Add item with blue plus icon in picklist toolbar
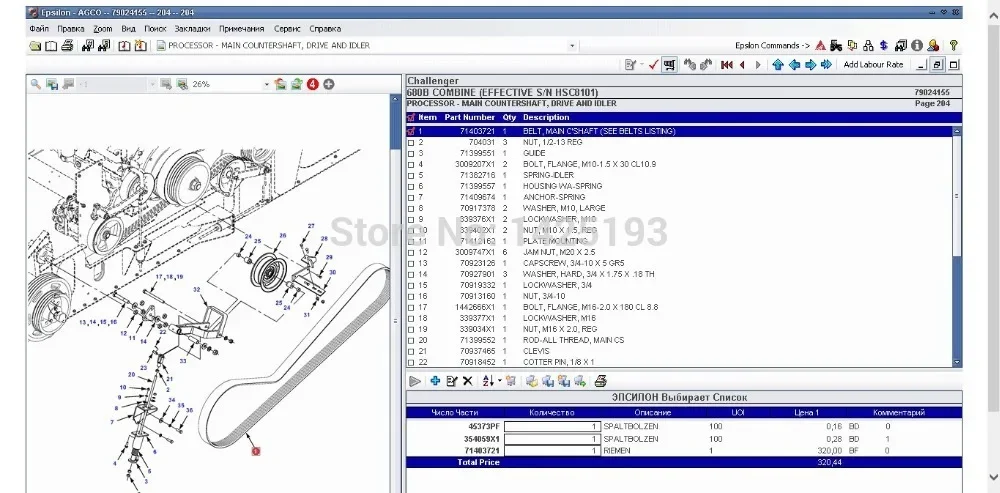 point(436,381)
